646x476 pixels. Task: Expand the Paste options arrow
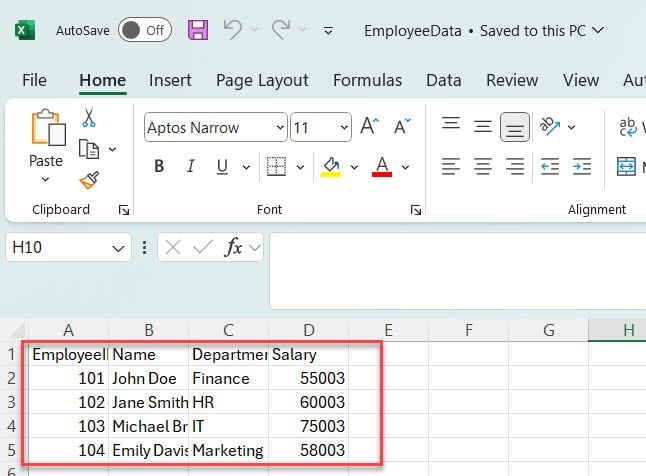46,179
